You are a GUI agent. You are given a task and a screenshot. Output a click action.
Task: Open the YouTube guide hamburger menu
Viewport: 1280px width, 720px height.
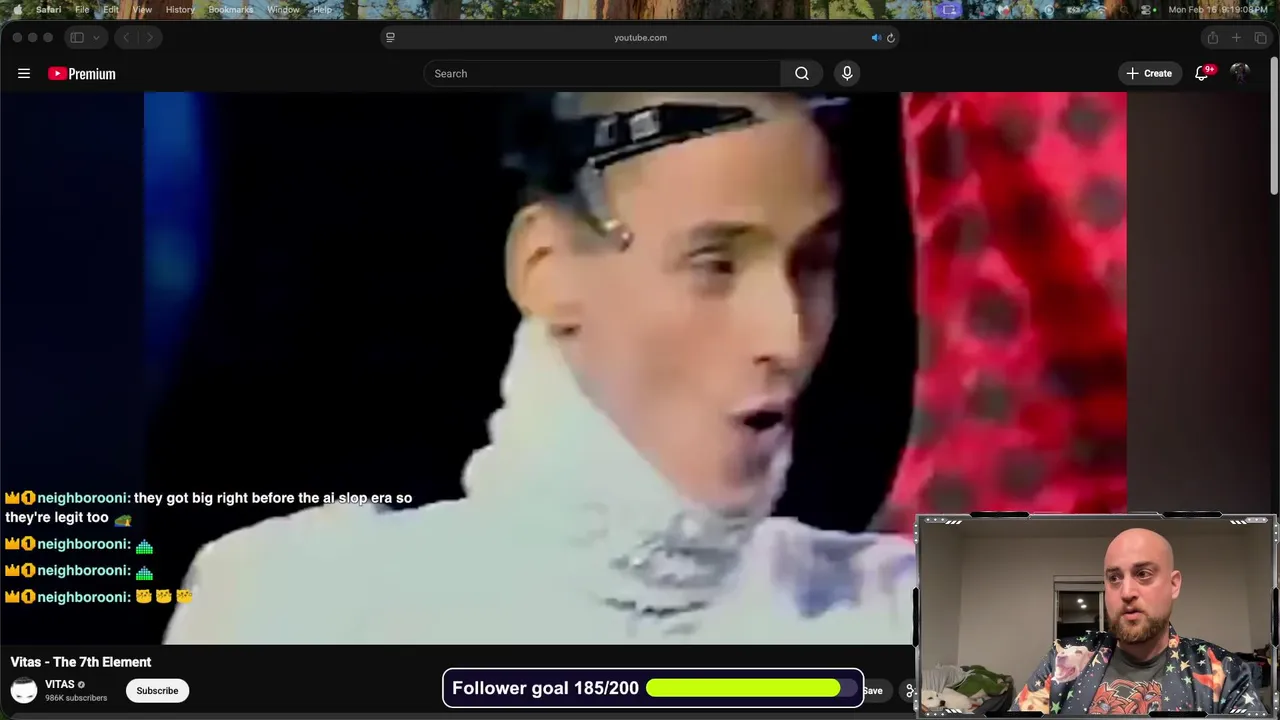pos(24,73)
